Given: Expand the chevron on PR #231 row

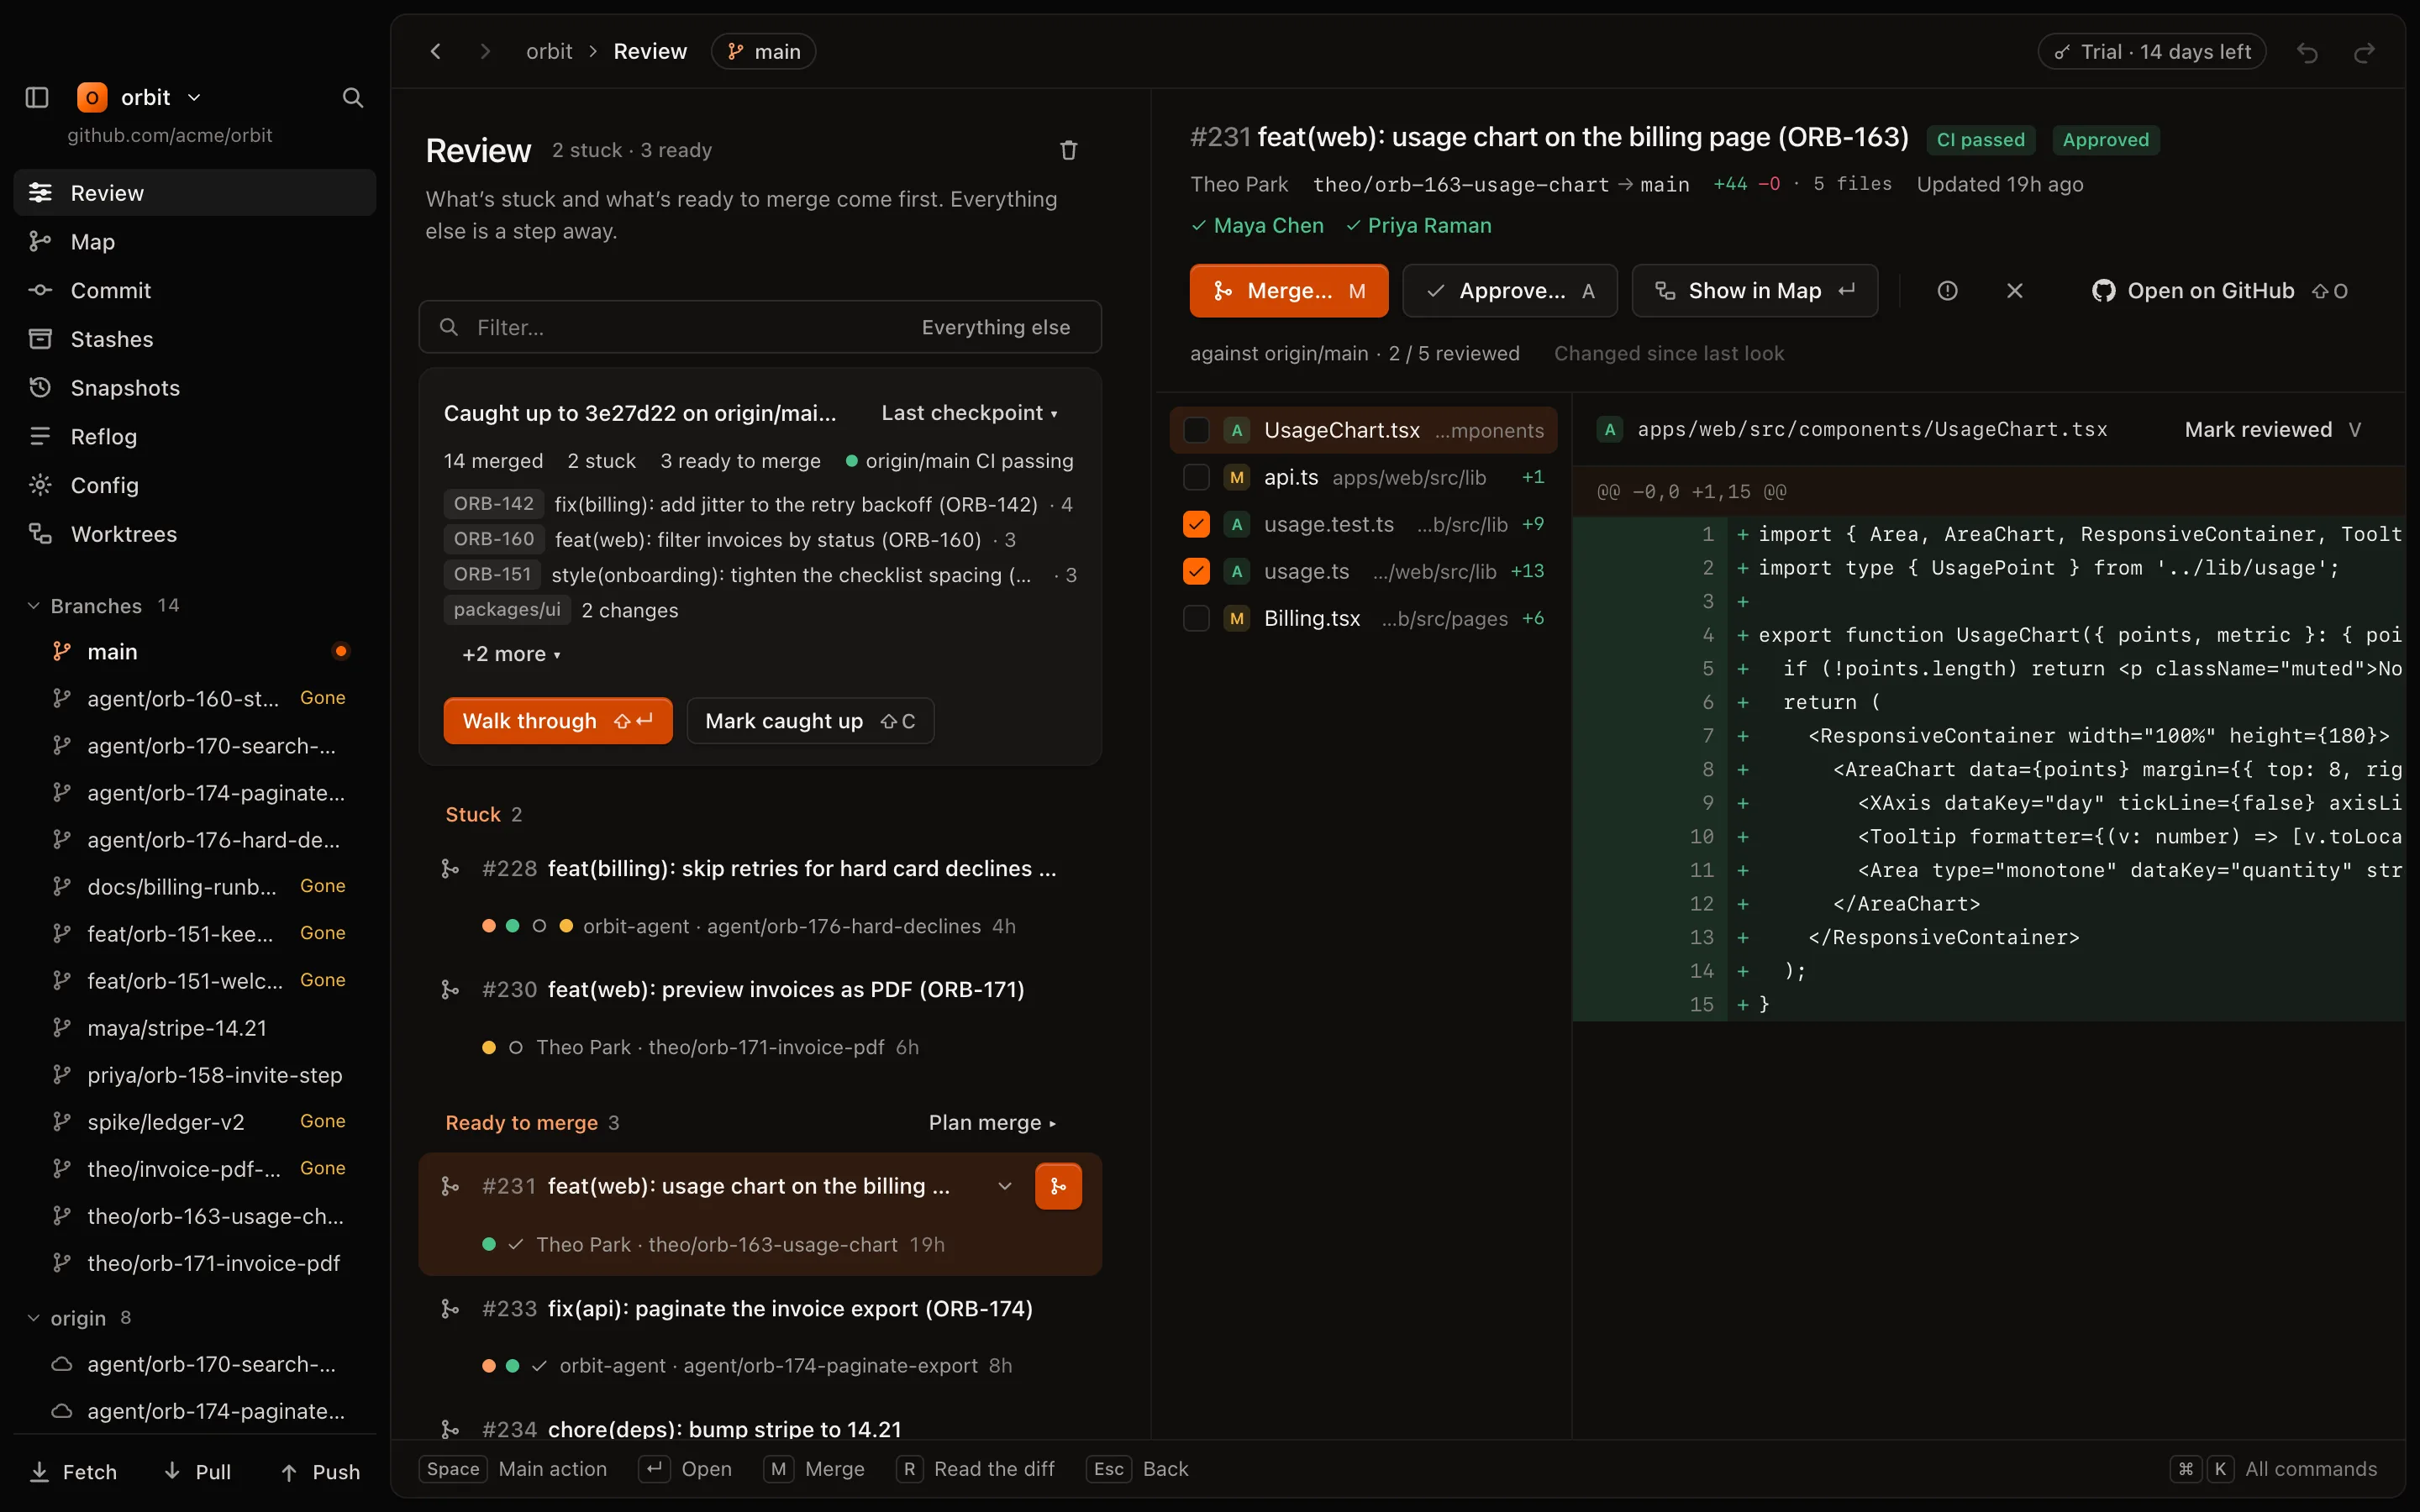Looking at the screenshot, I should (1004, 1186).
